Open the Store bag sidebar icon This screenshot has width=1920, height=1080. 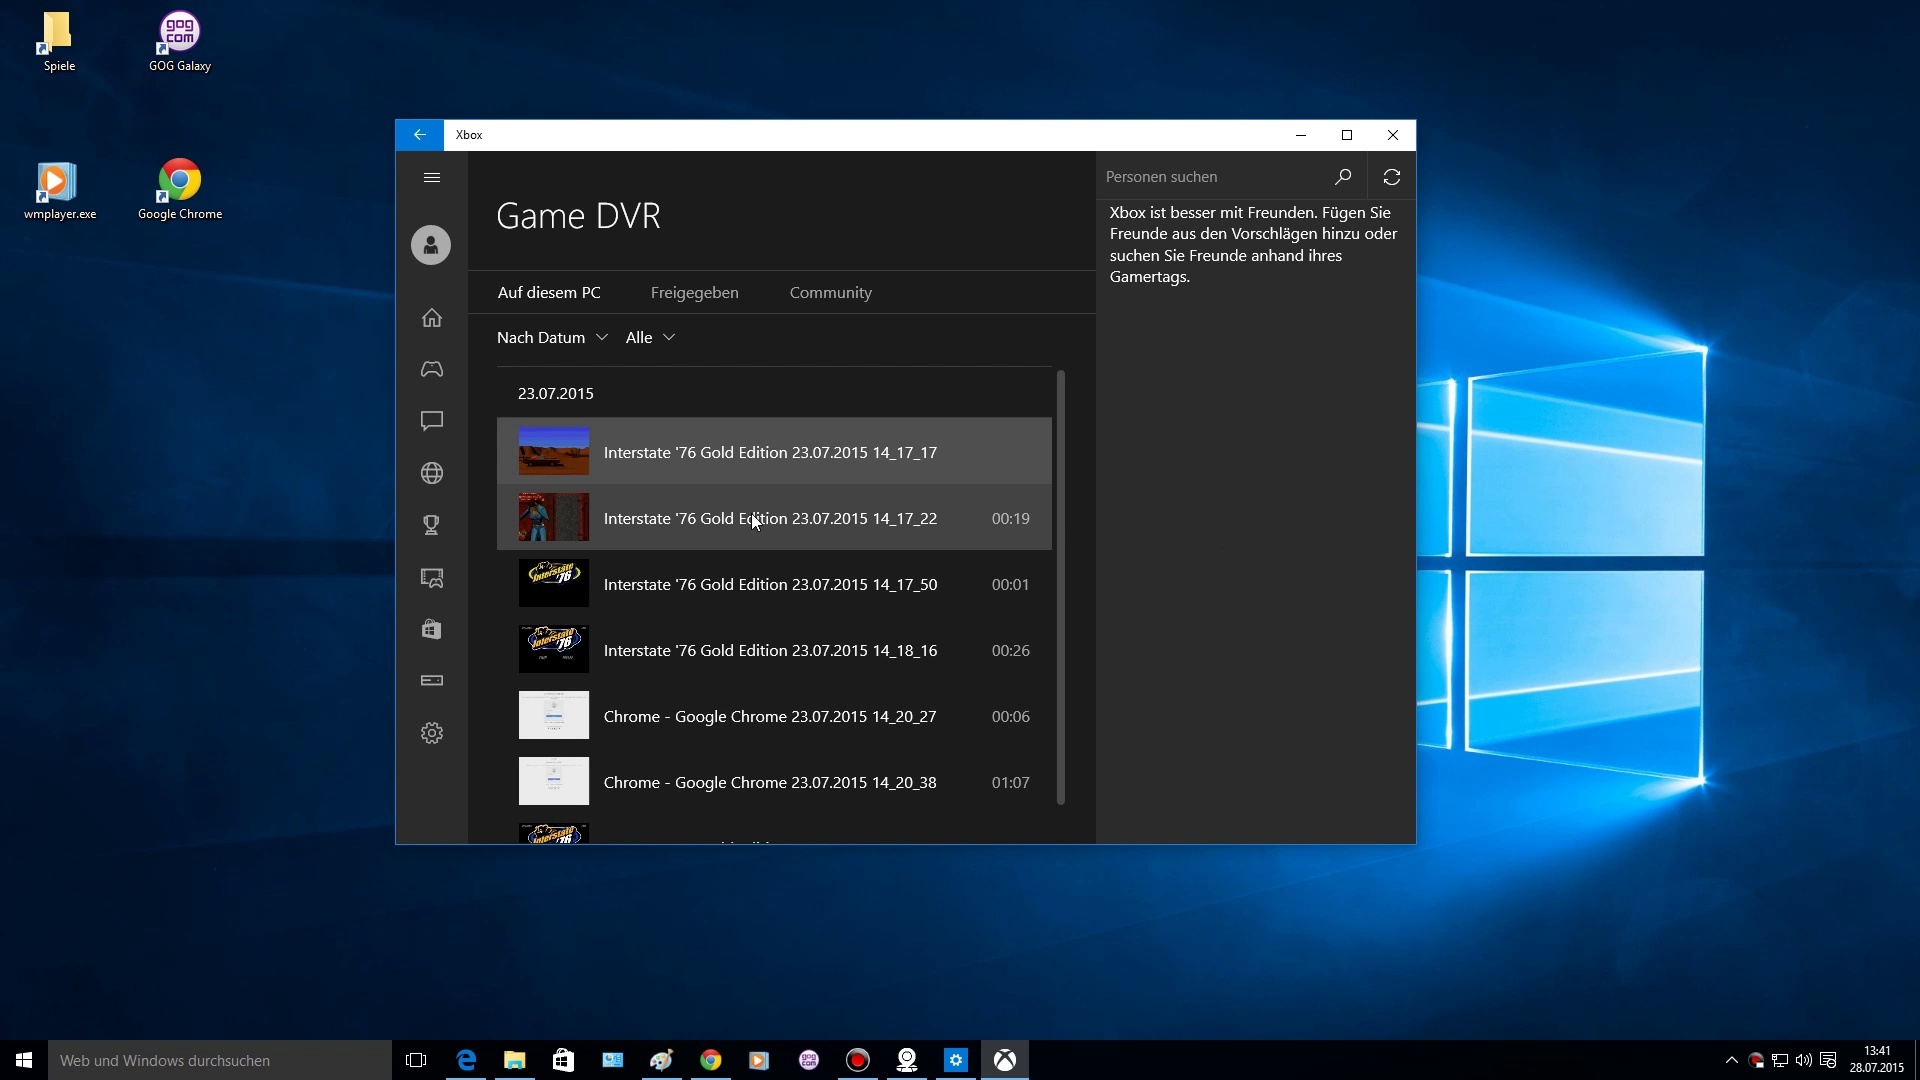pos(432,629)
